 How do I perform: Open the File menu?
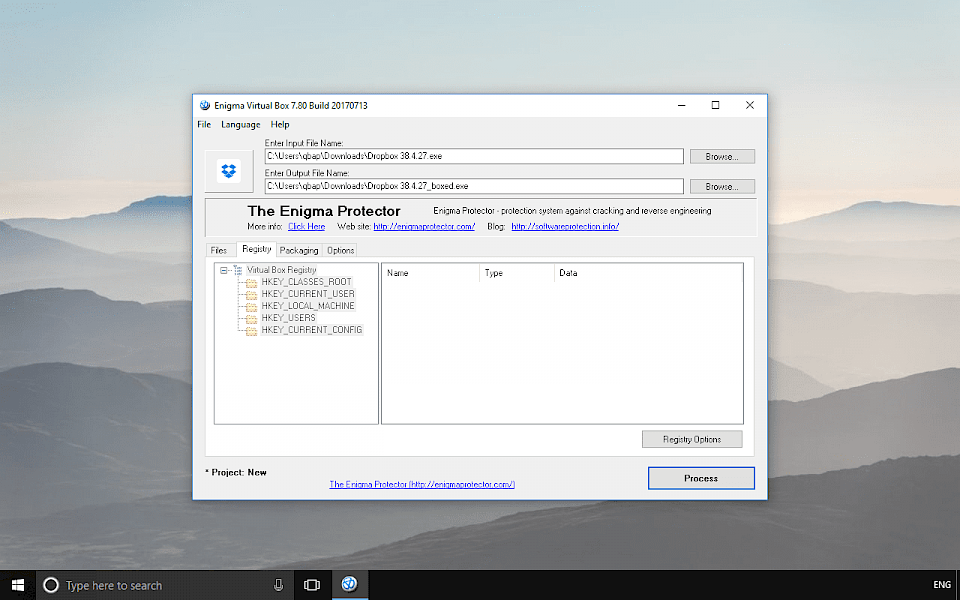pos(204,124)
